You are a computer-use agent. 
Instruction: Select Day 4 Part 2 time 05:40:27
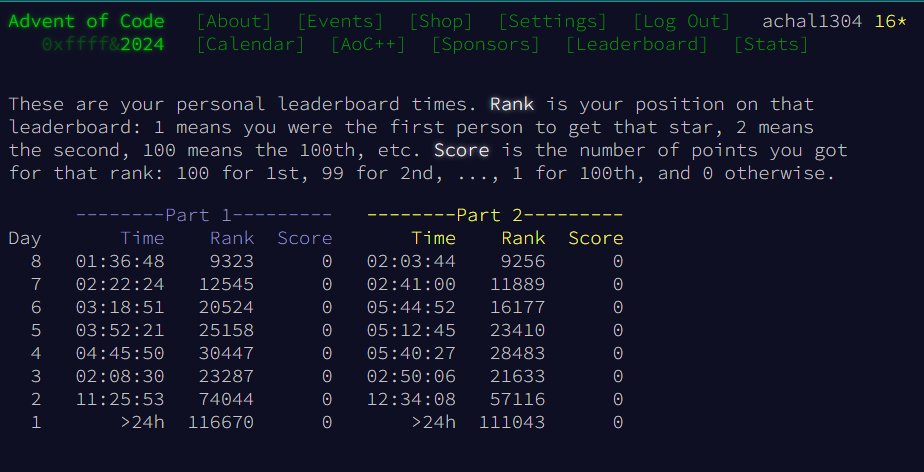point(411,353)
